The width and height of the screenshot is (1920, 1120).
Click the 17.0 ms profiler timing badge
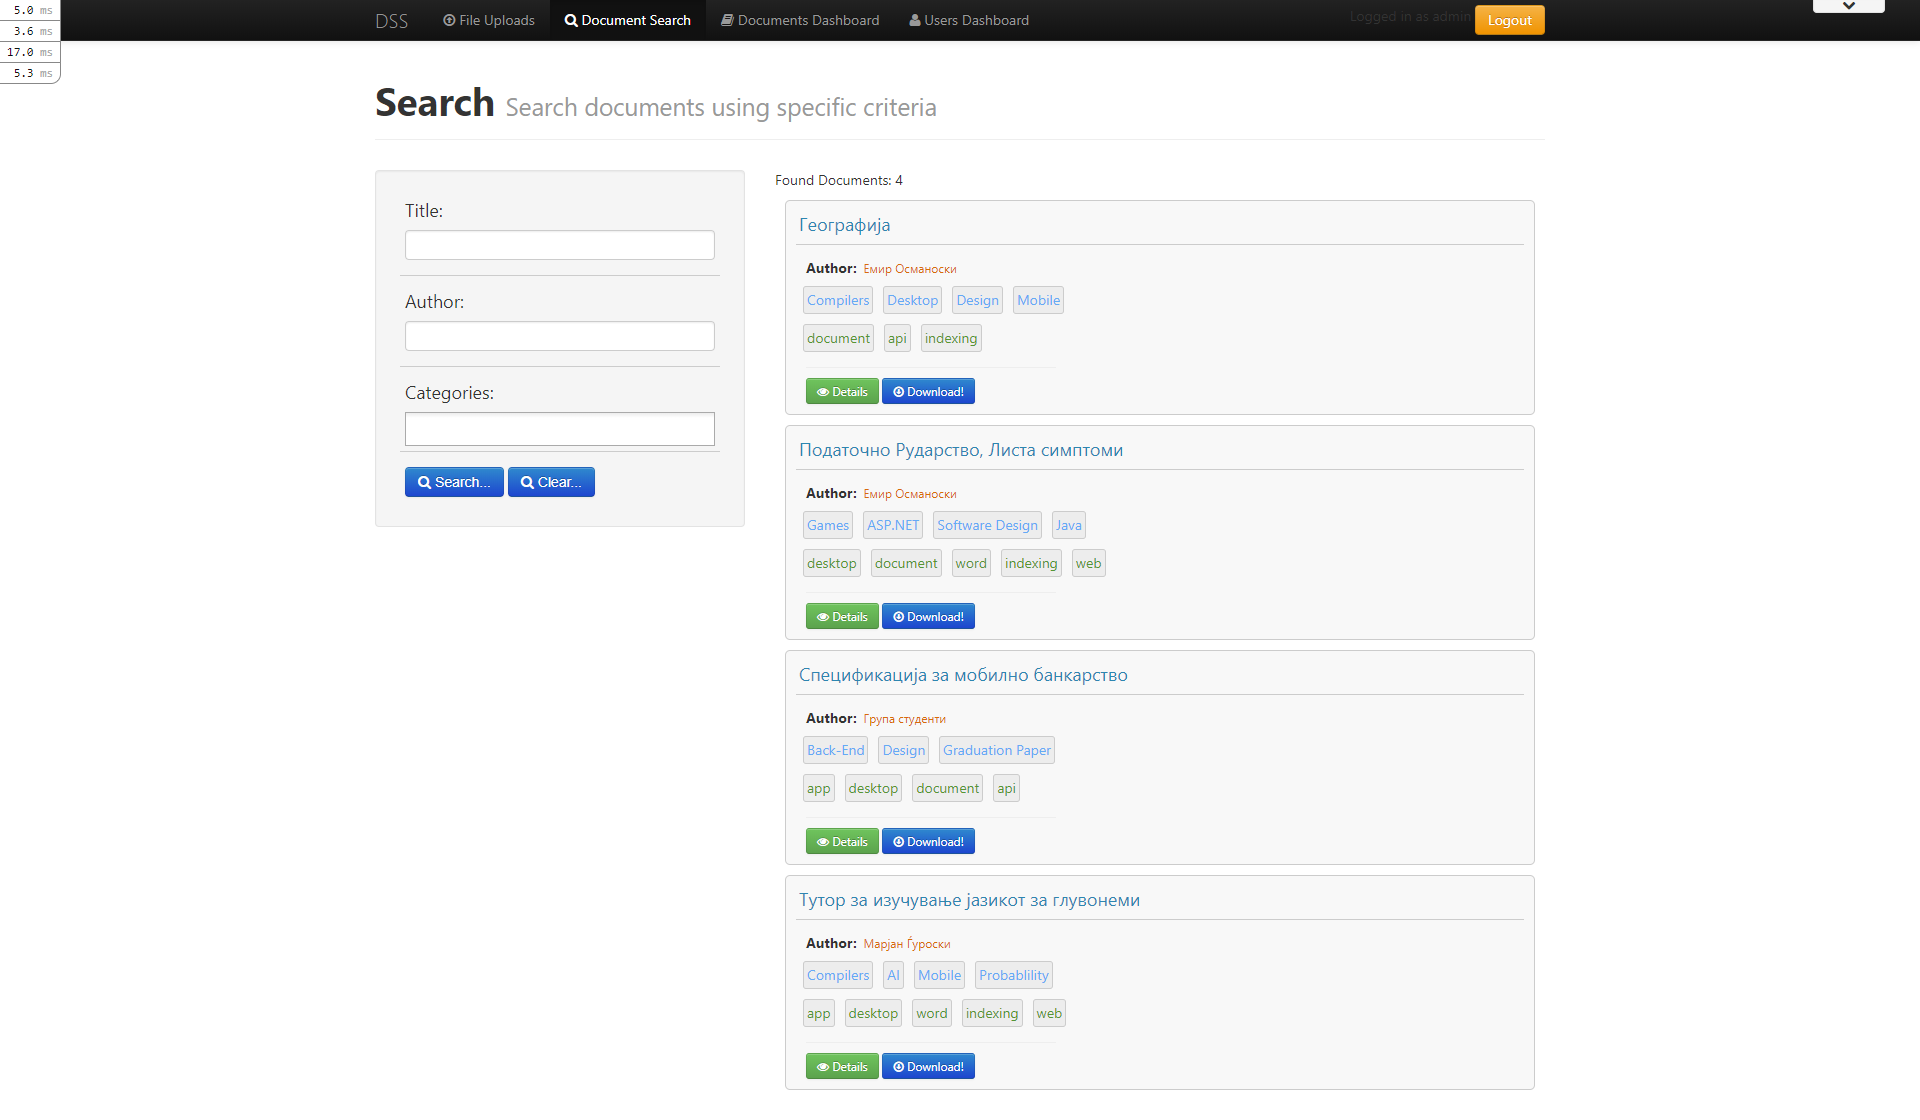coord(30,52)
